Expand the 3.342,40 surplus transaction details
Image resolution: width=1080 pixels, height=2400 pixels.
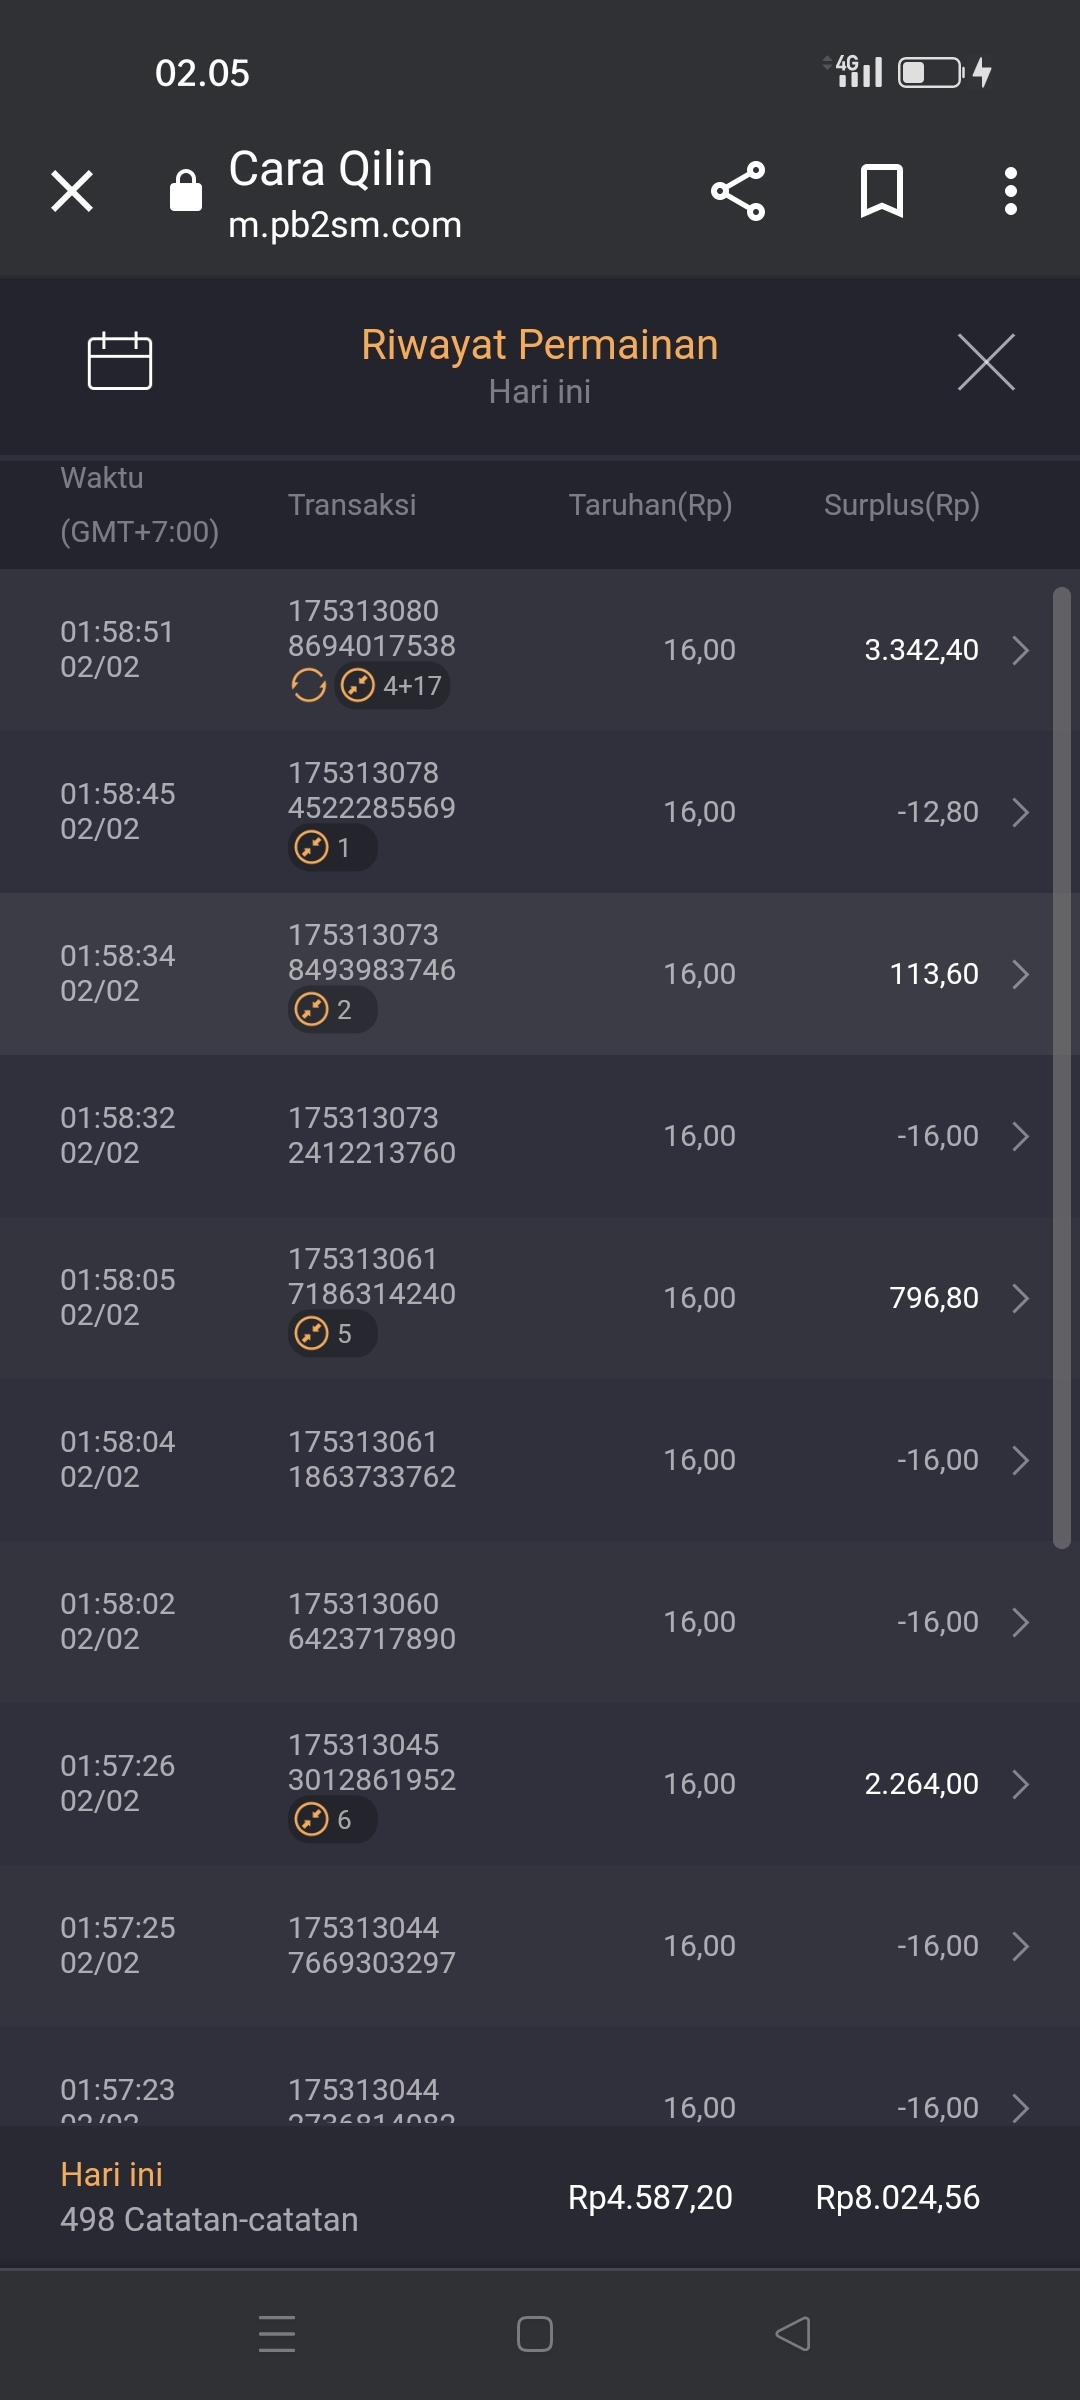[1020, 650]
